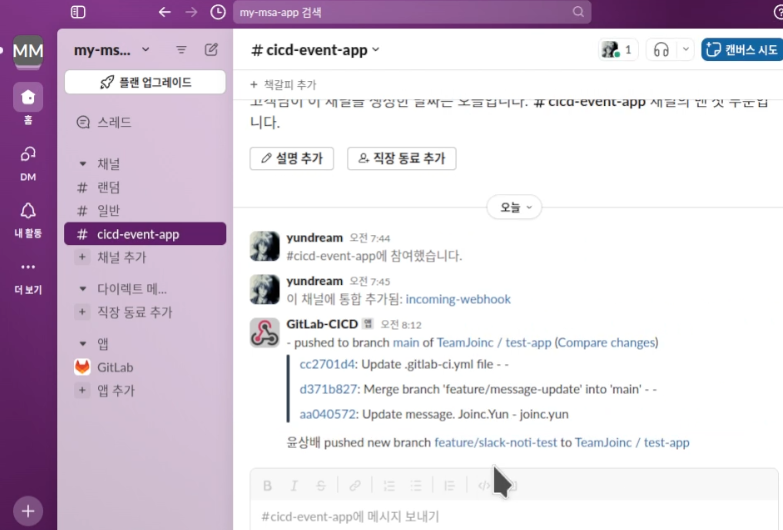This screenshot has width=783, height=530.
Task: Click the 캔버스 시도 button
Action: 742,49
